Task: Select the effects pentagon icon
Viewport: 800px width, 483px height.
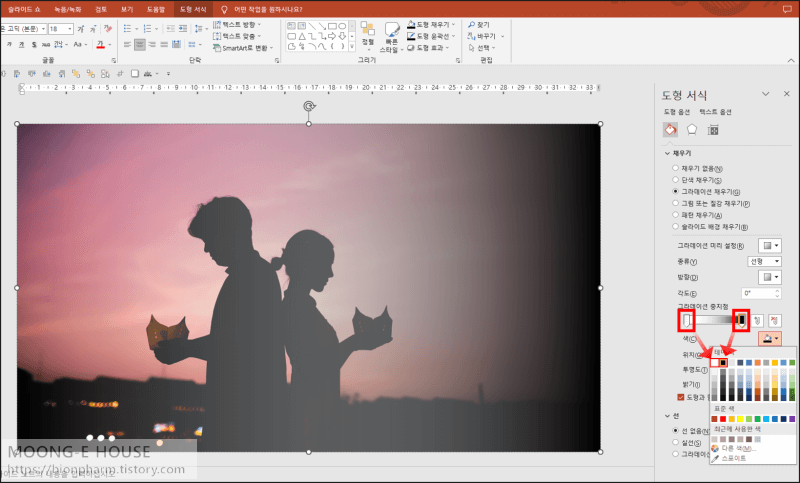Action: [x=692, y=130]
